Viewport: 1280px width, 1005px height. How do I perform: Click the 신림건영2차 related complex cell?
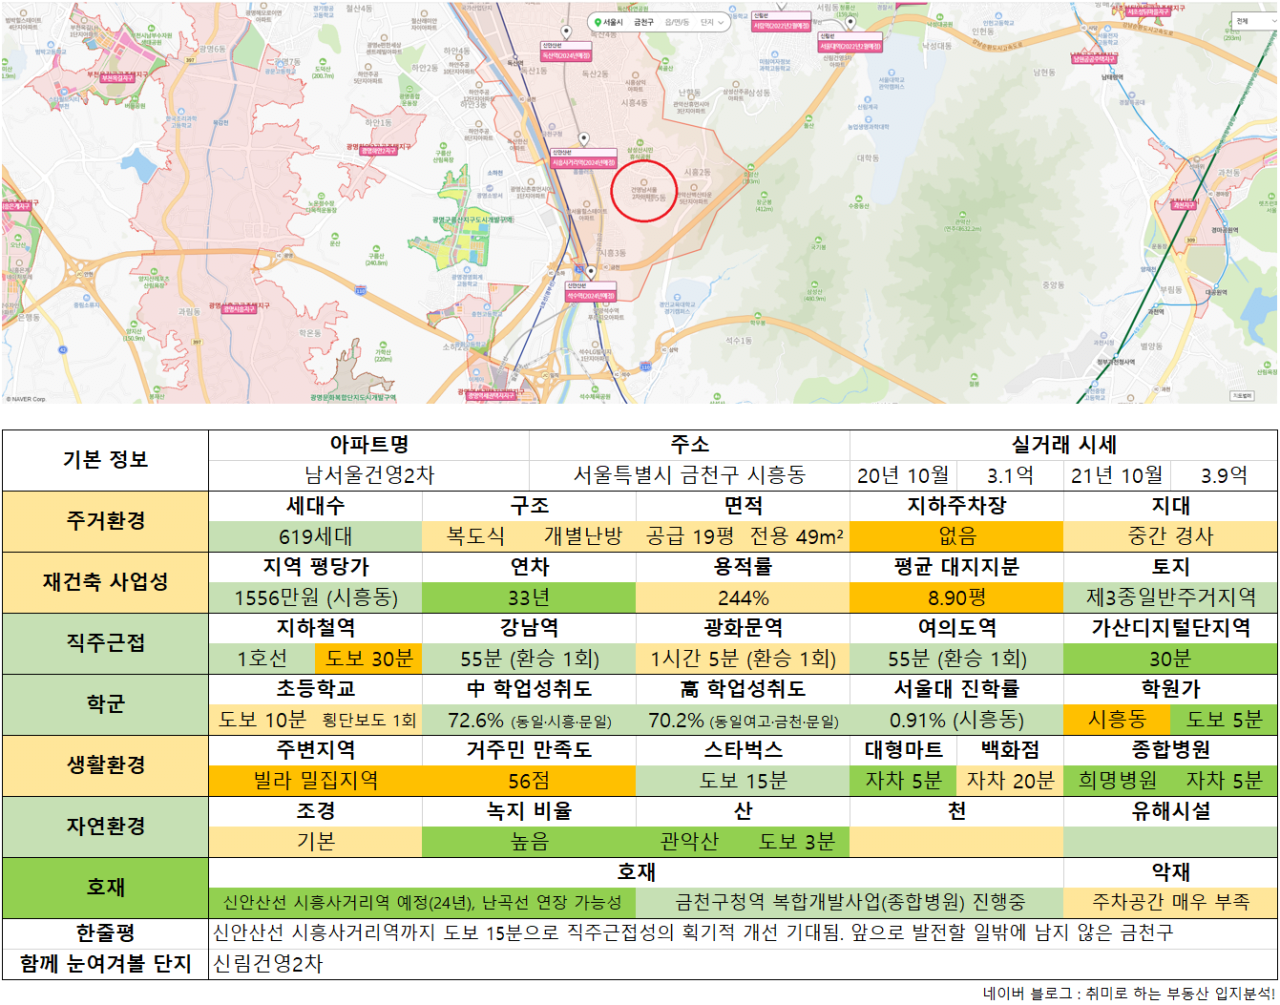pyautogui.click(x=743, y=964)
